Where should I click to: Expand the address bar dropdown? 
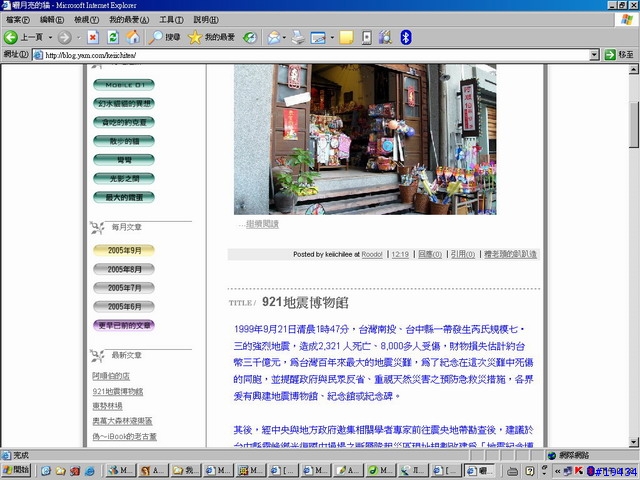[x=594, y=55]
